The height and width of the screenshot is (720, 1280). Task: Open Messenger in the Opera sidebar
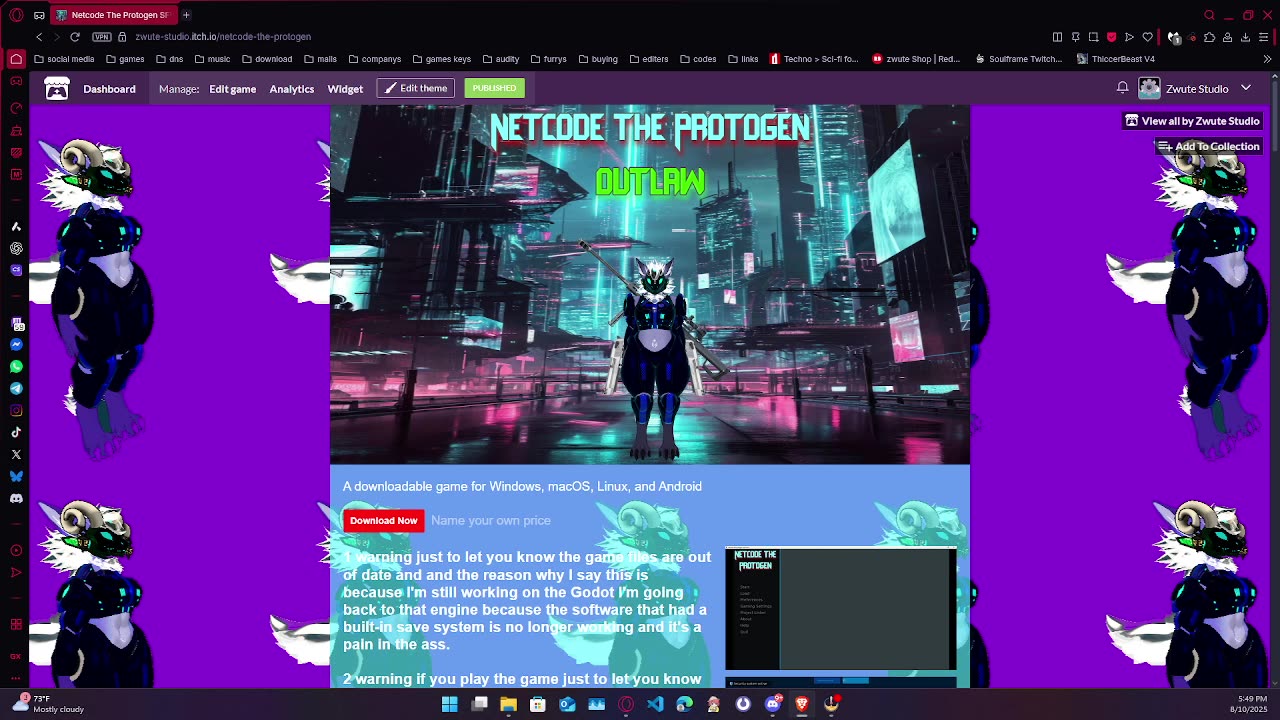pos(16,344)
